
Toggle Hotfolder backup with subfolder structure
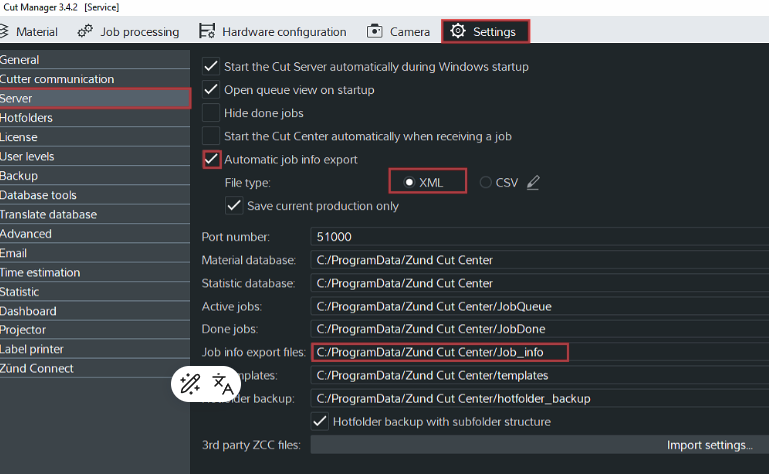(x=320, y=421)
